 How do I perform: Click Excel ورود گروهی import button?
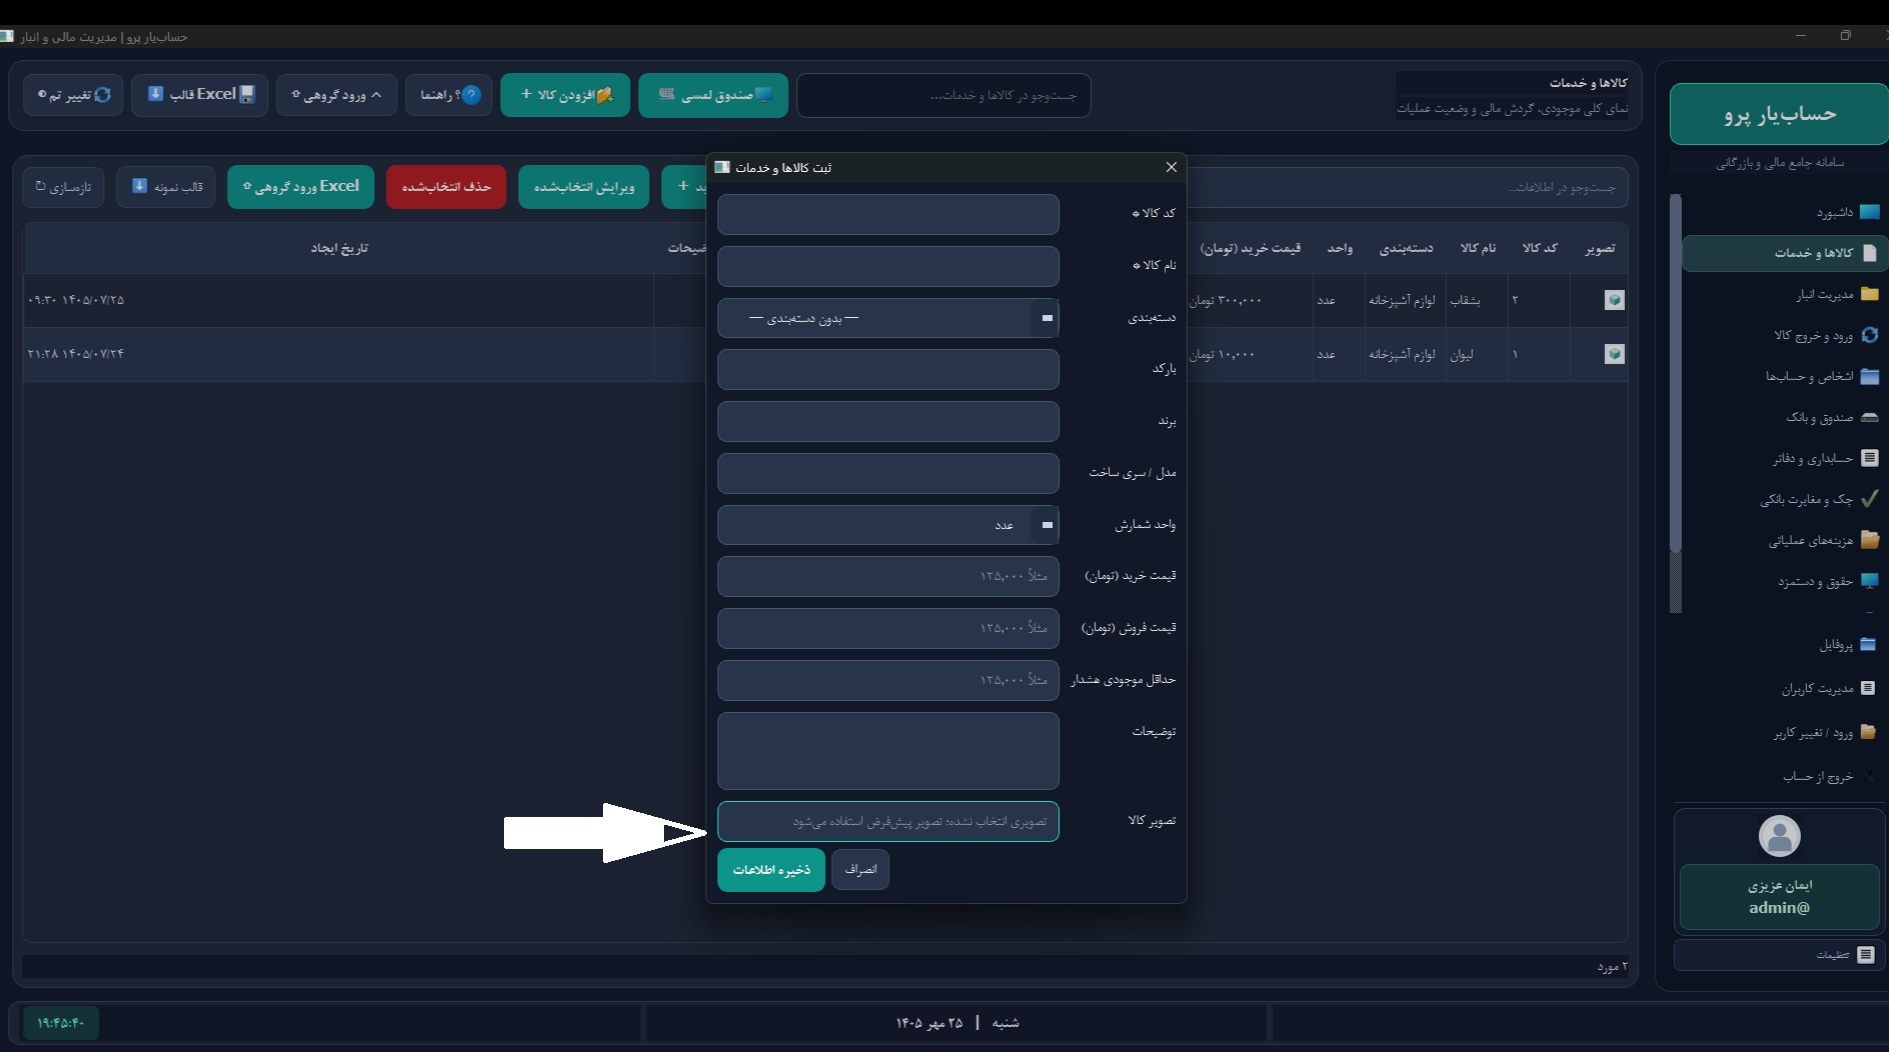click(300, 187)
